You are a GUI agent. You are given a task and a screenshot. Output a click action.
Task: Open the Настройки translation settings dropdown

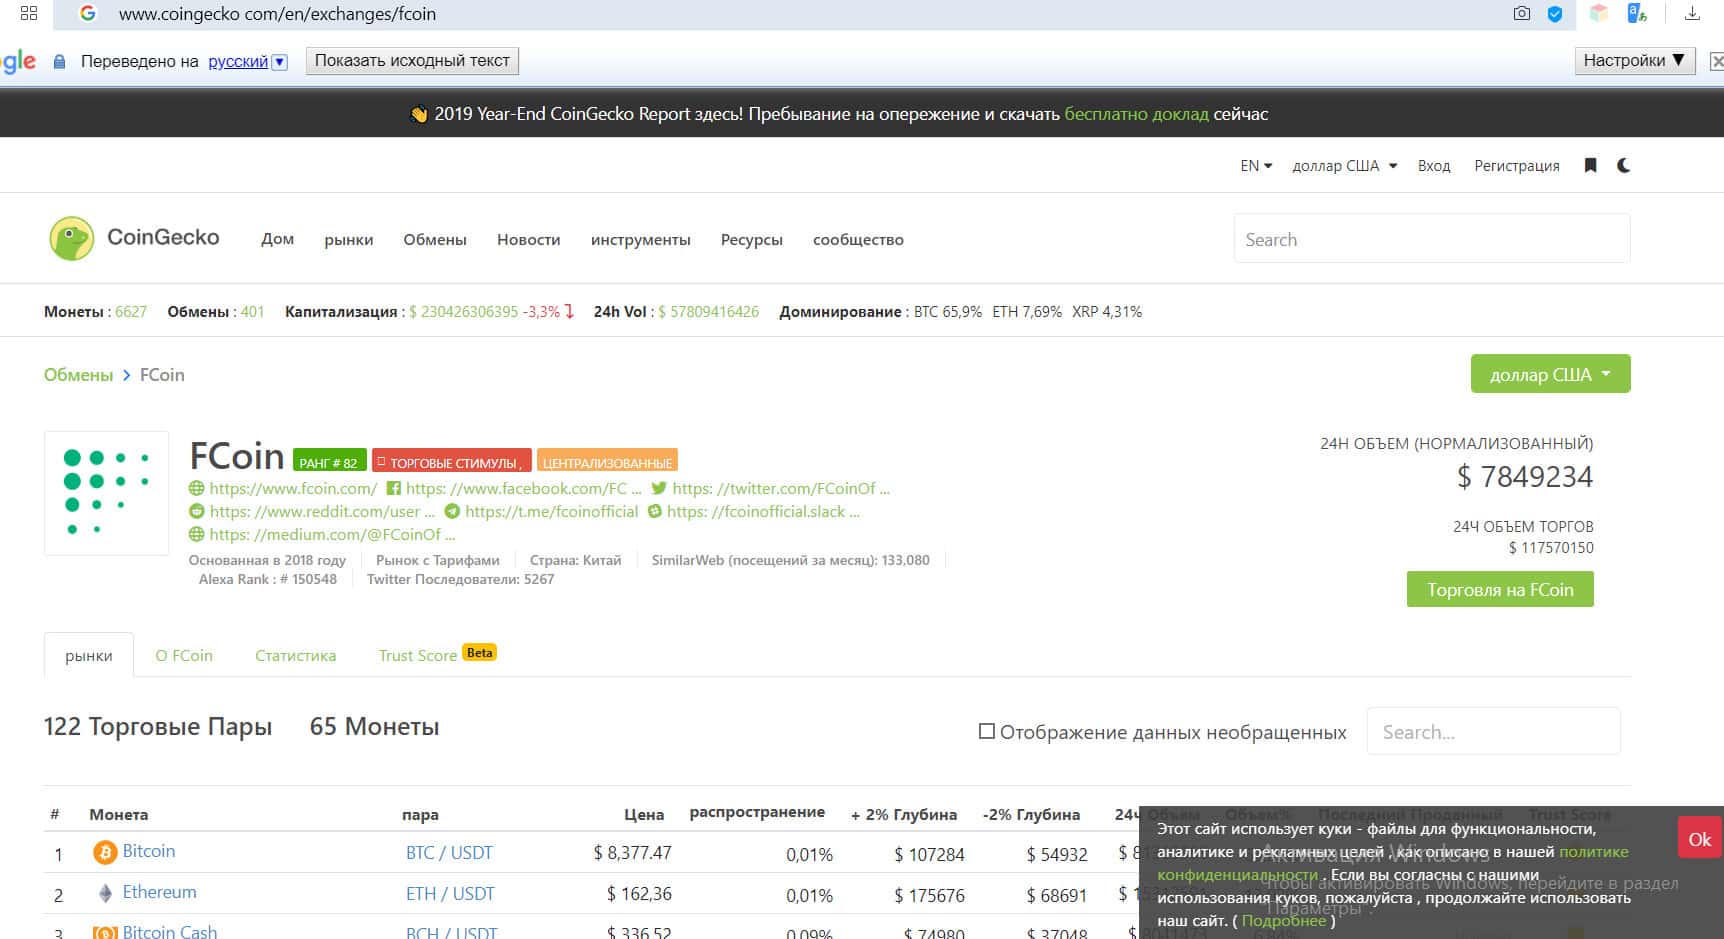1633,61
